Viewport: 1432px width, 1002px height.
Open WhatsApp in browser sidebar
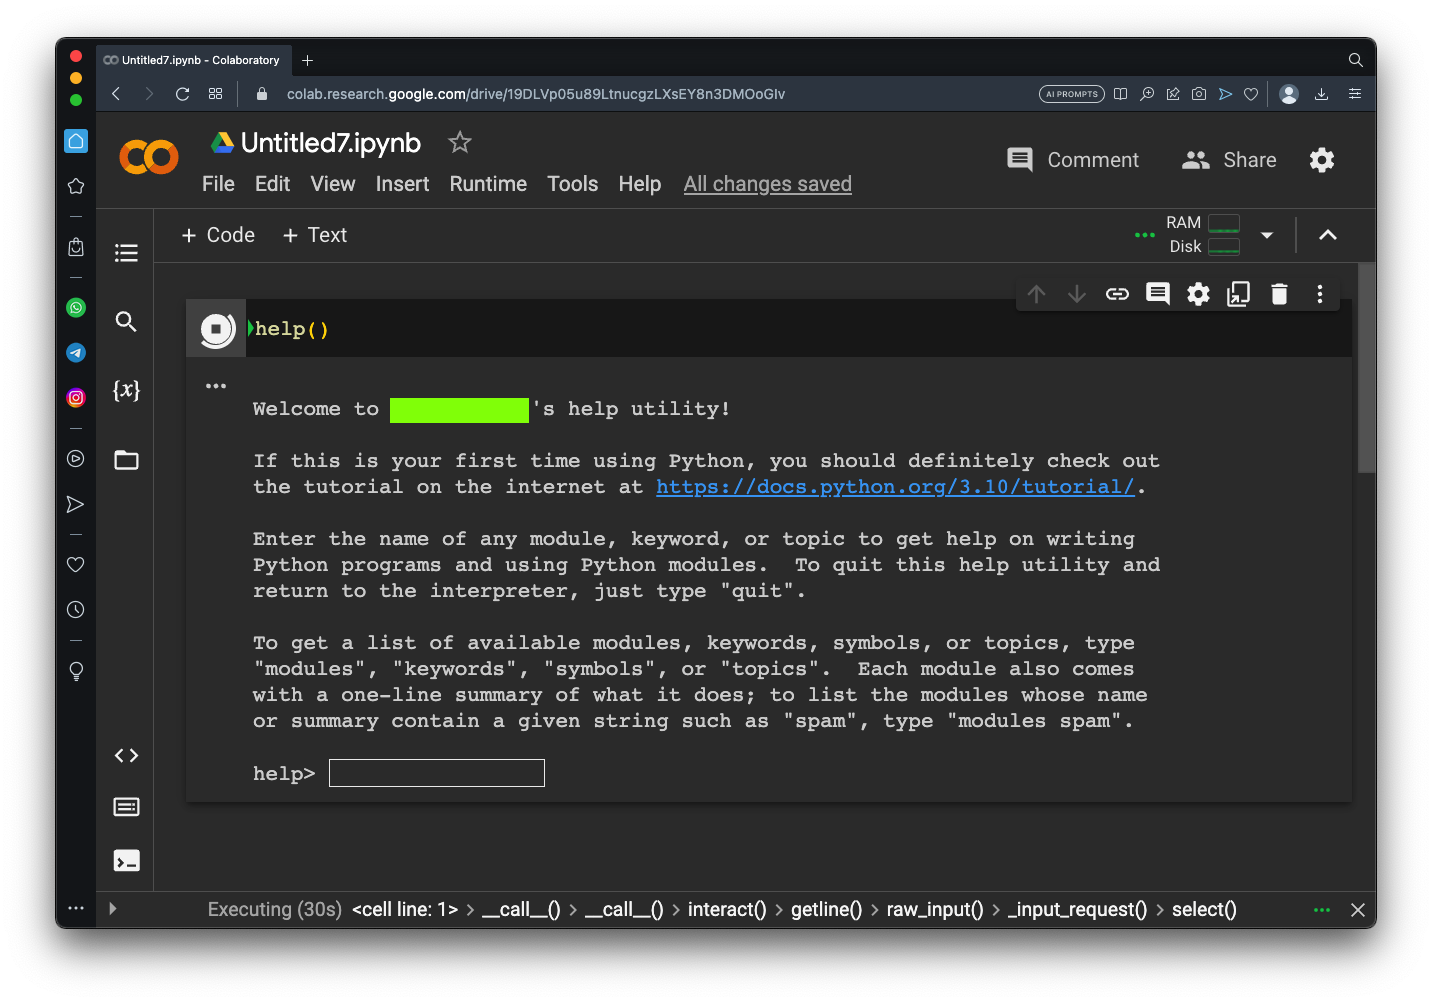coord(76,308)
